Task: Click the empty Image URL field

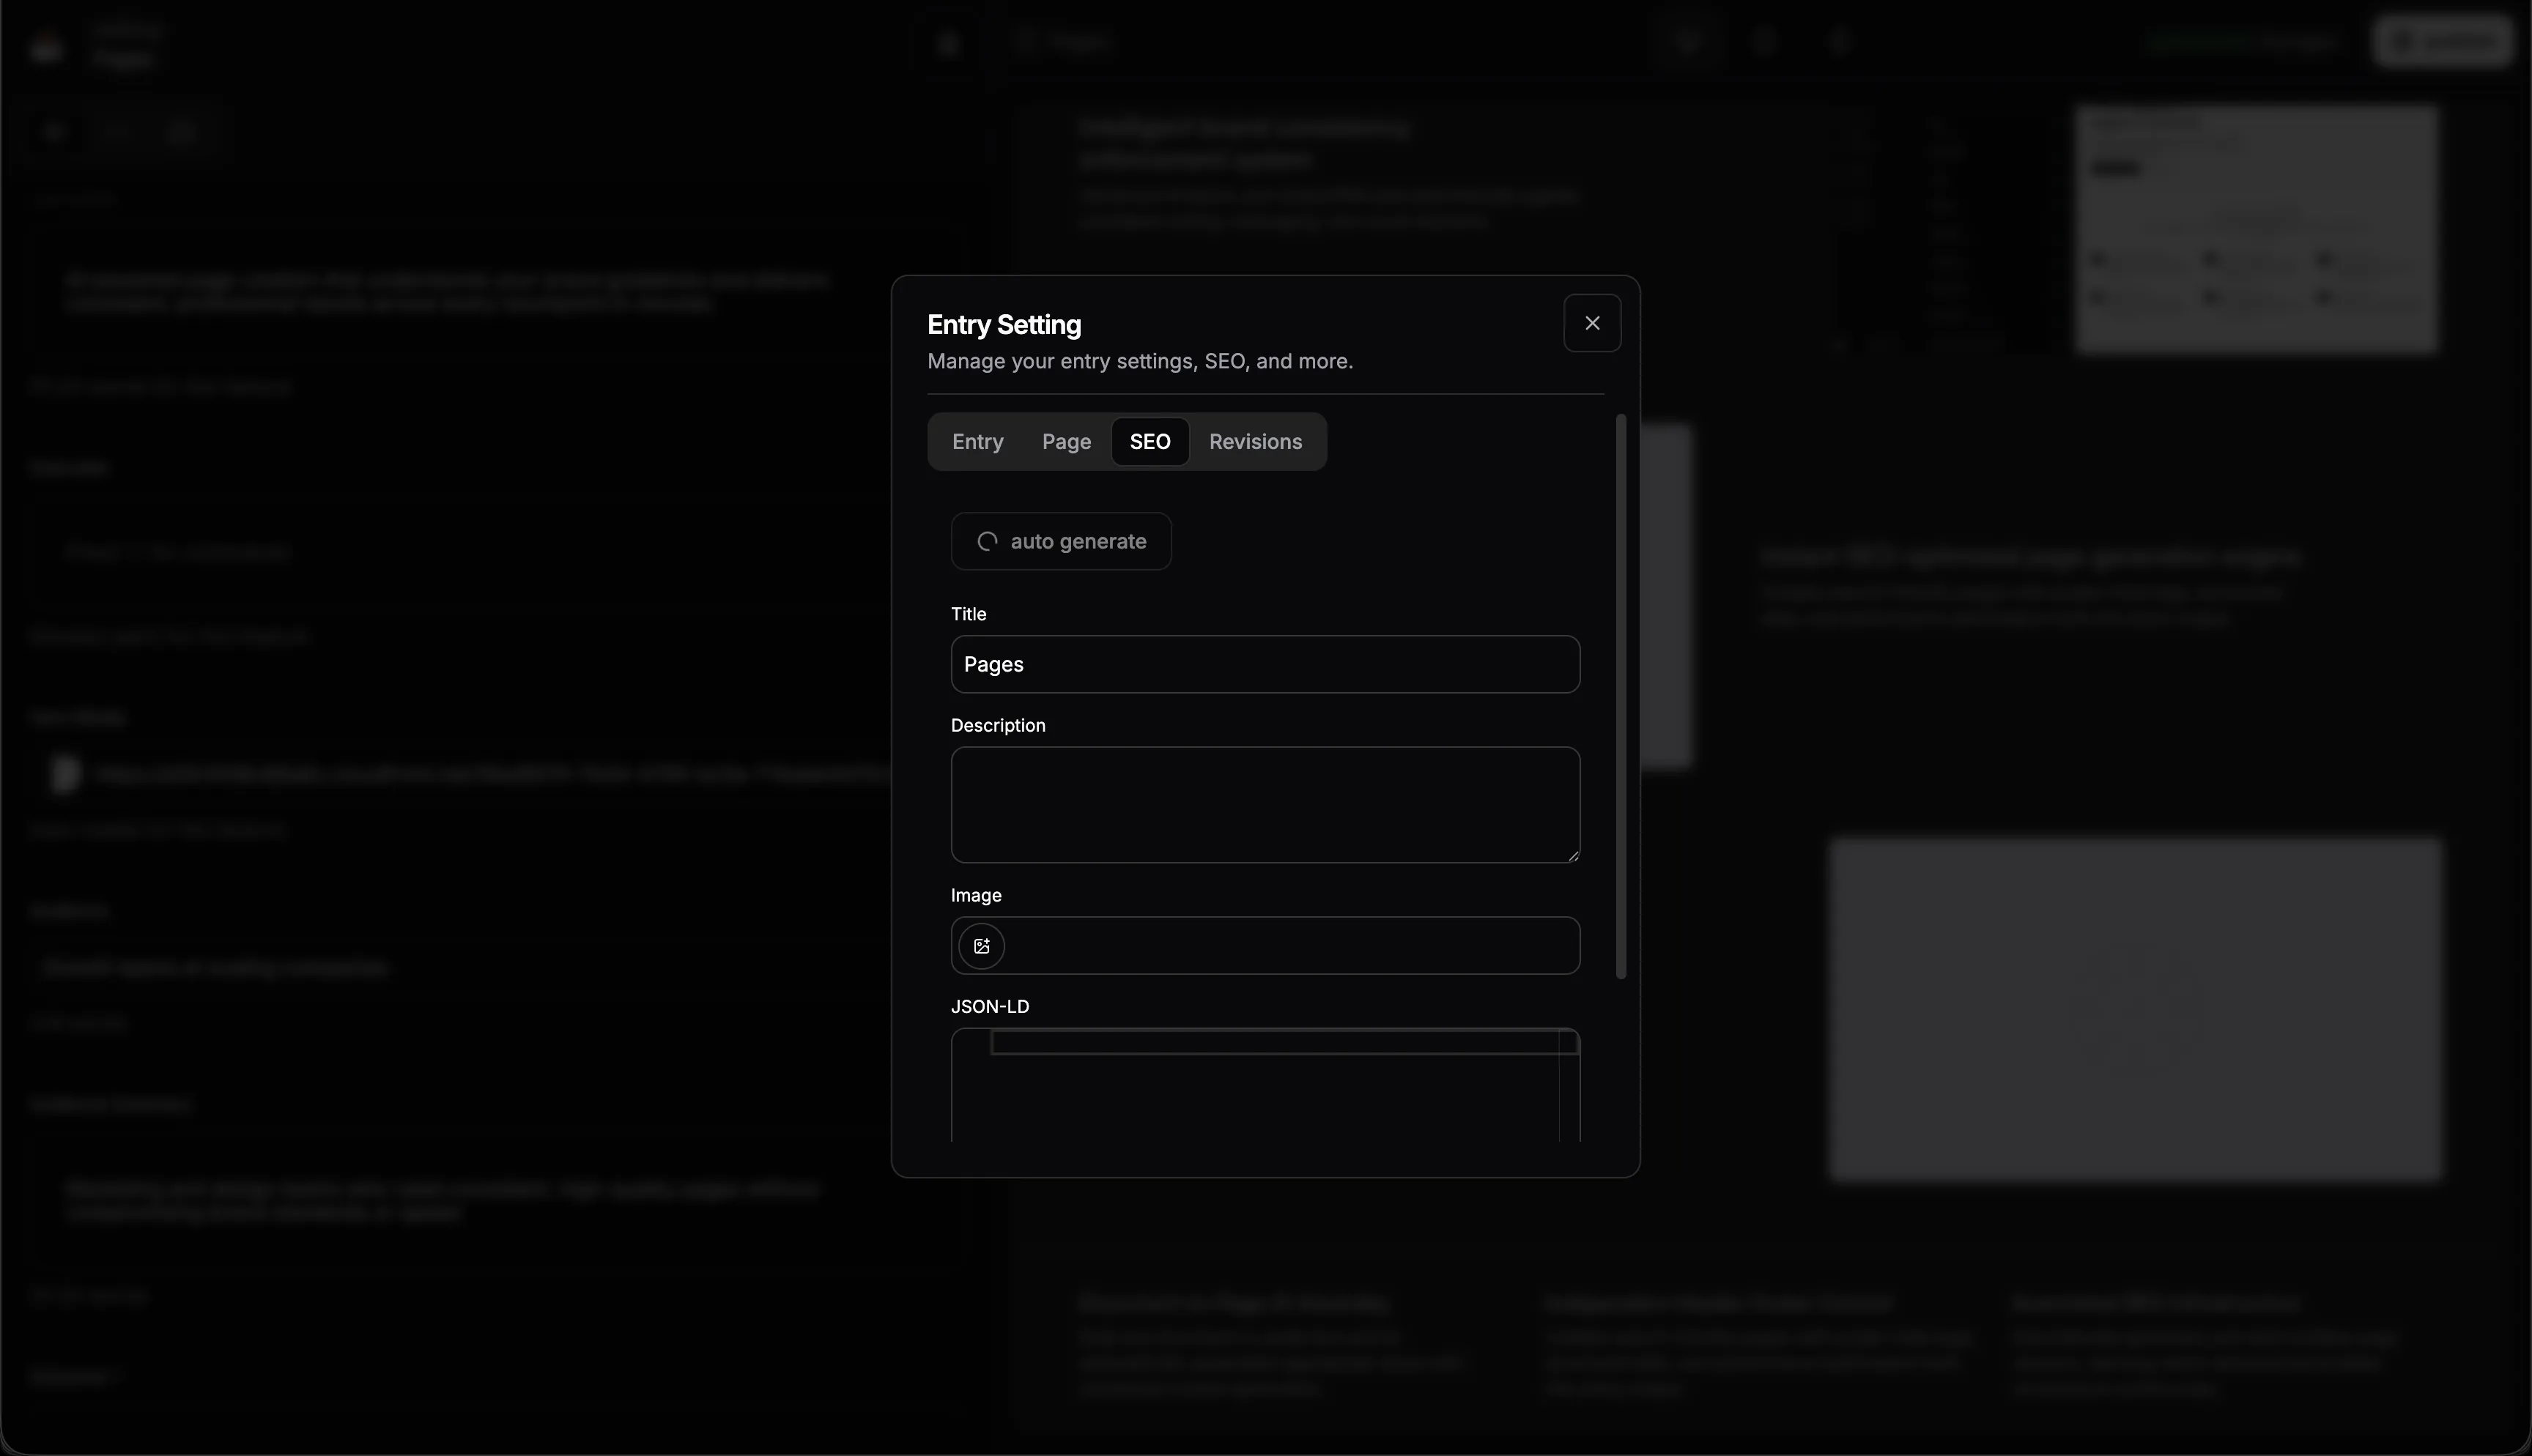Action: tap(1290, 946)
